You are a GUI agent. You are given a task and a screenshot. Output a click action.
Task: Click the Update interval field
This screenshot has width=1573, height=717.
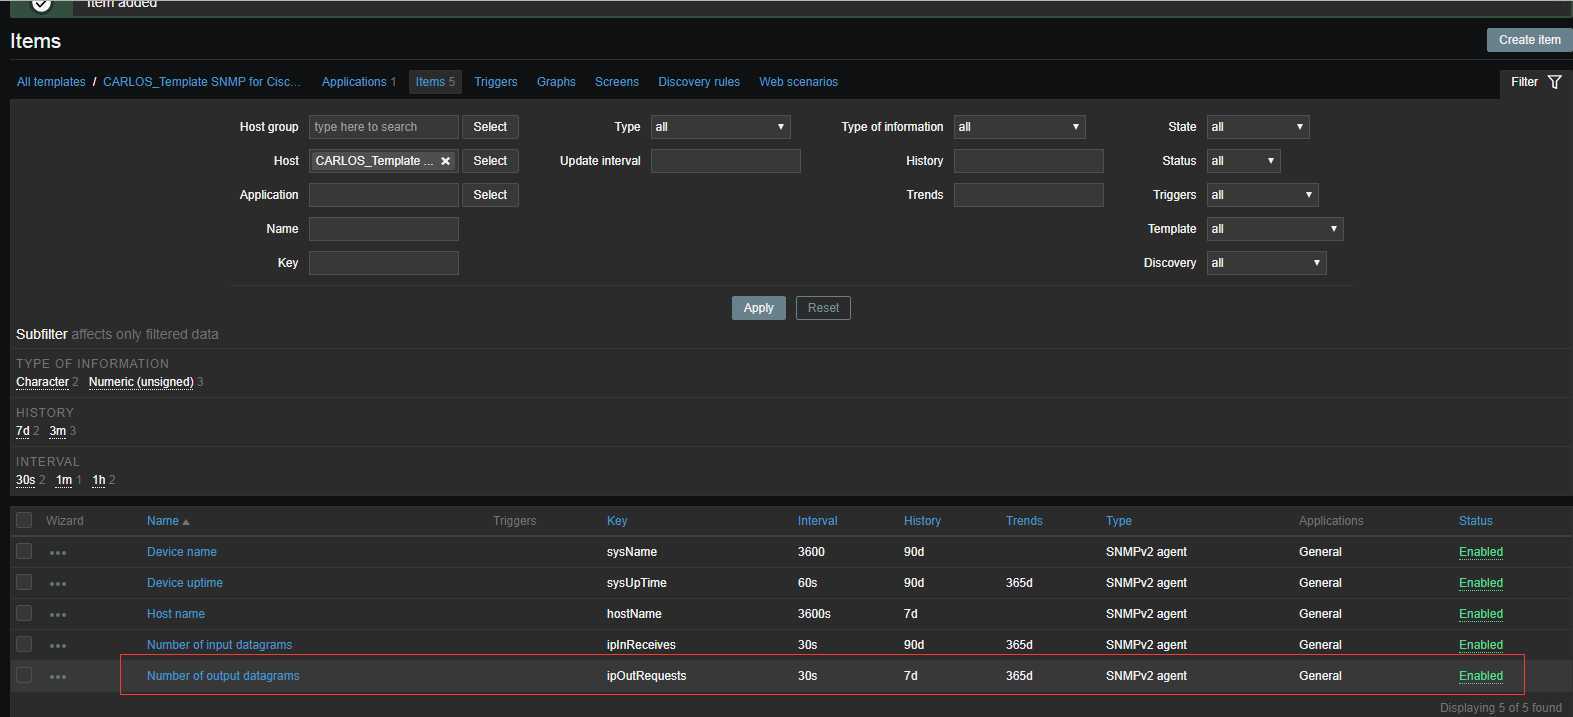pos(726,161)
